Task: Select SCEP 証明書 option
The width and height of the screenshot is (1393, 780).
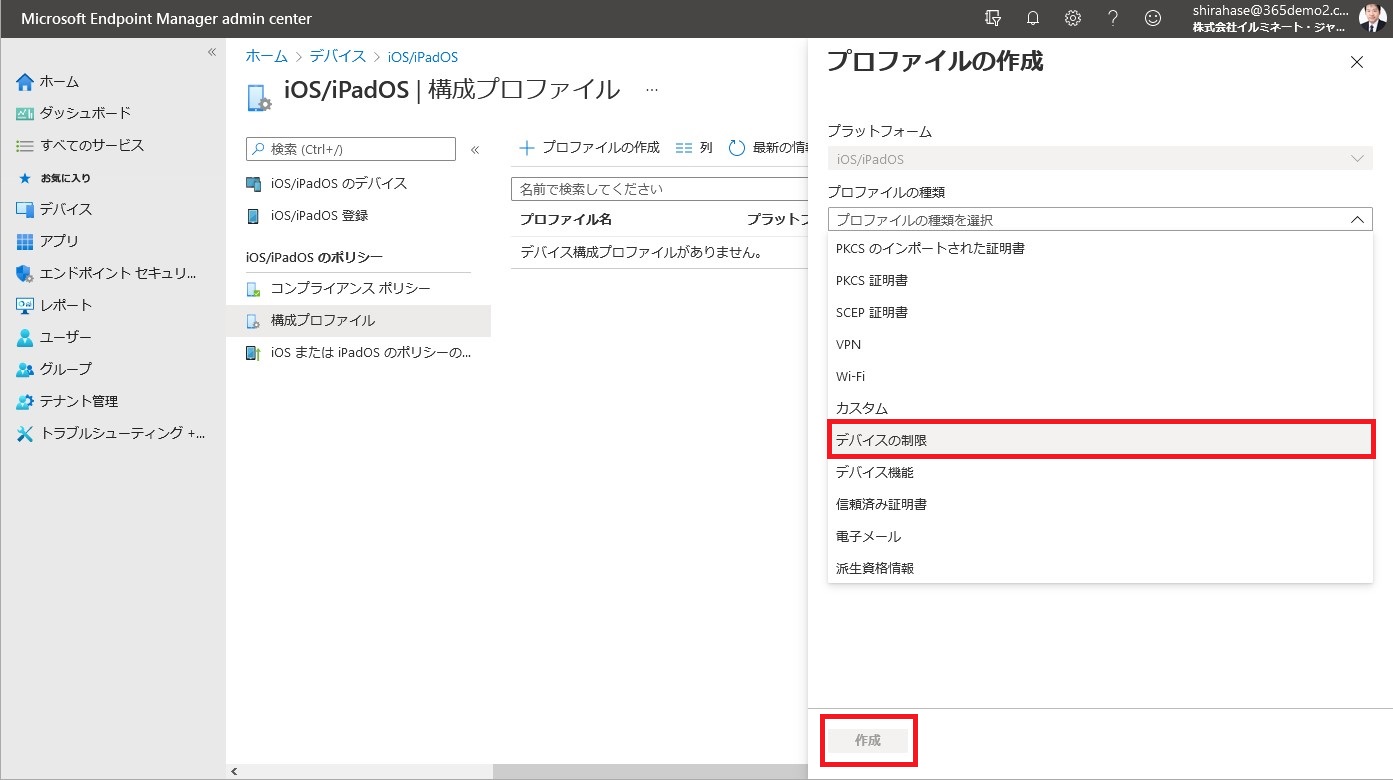Action: (1100, 312)
